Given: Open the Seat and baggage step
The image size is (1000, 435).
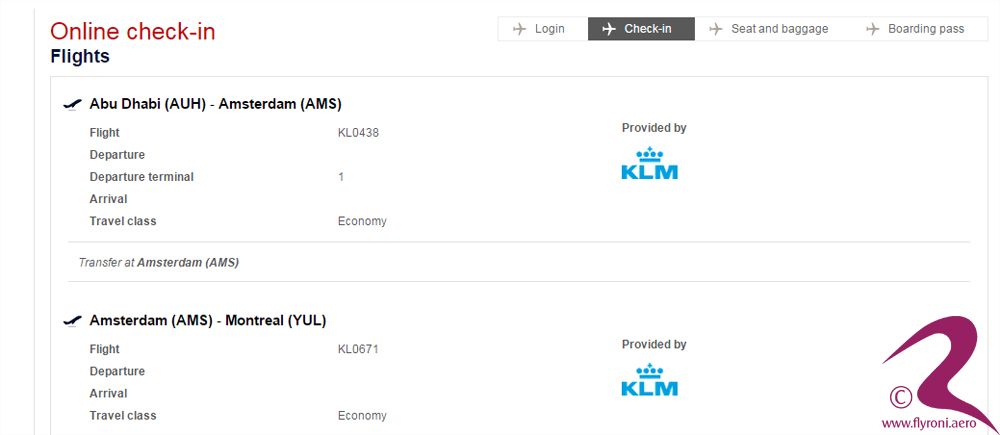Looking at the screenshot, I should coord(772,29).
